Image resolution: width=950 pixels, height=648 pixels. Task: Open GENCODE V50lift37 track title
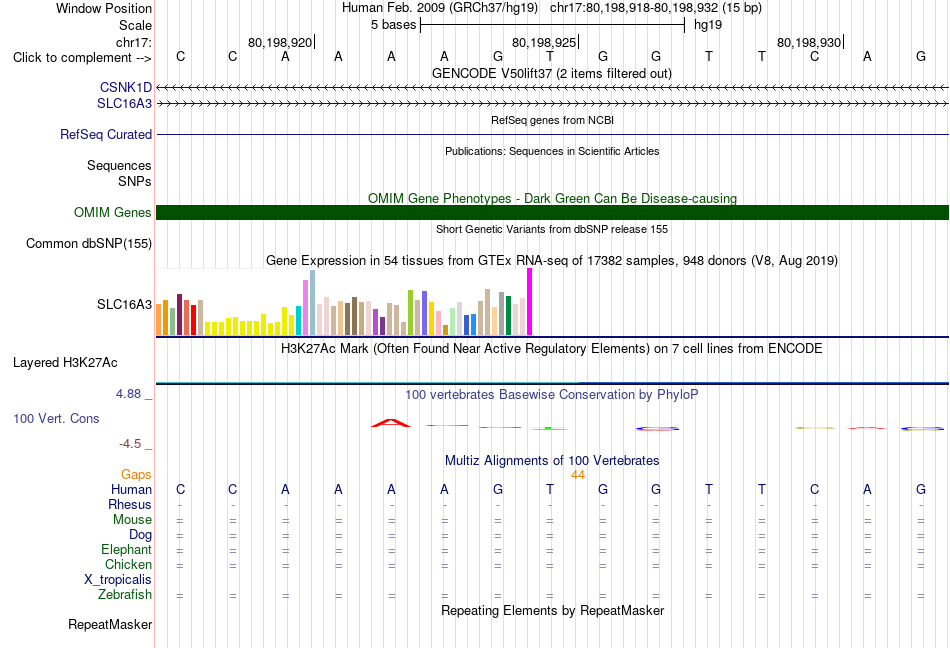point(552,73)
